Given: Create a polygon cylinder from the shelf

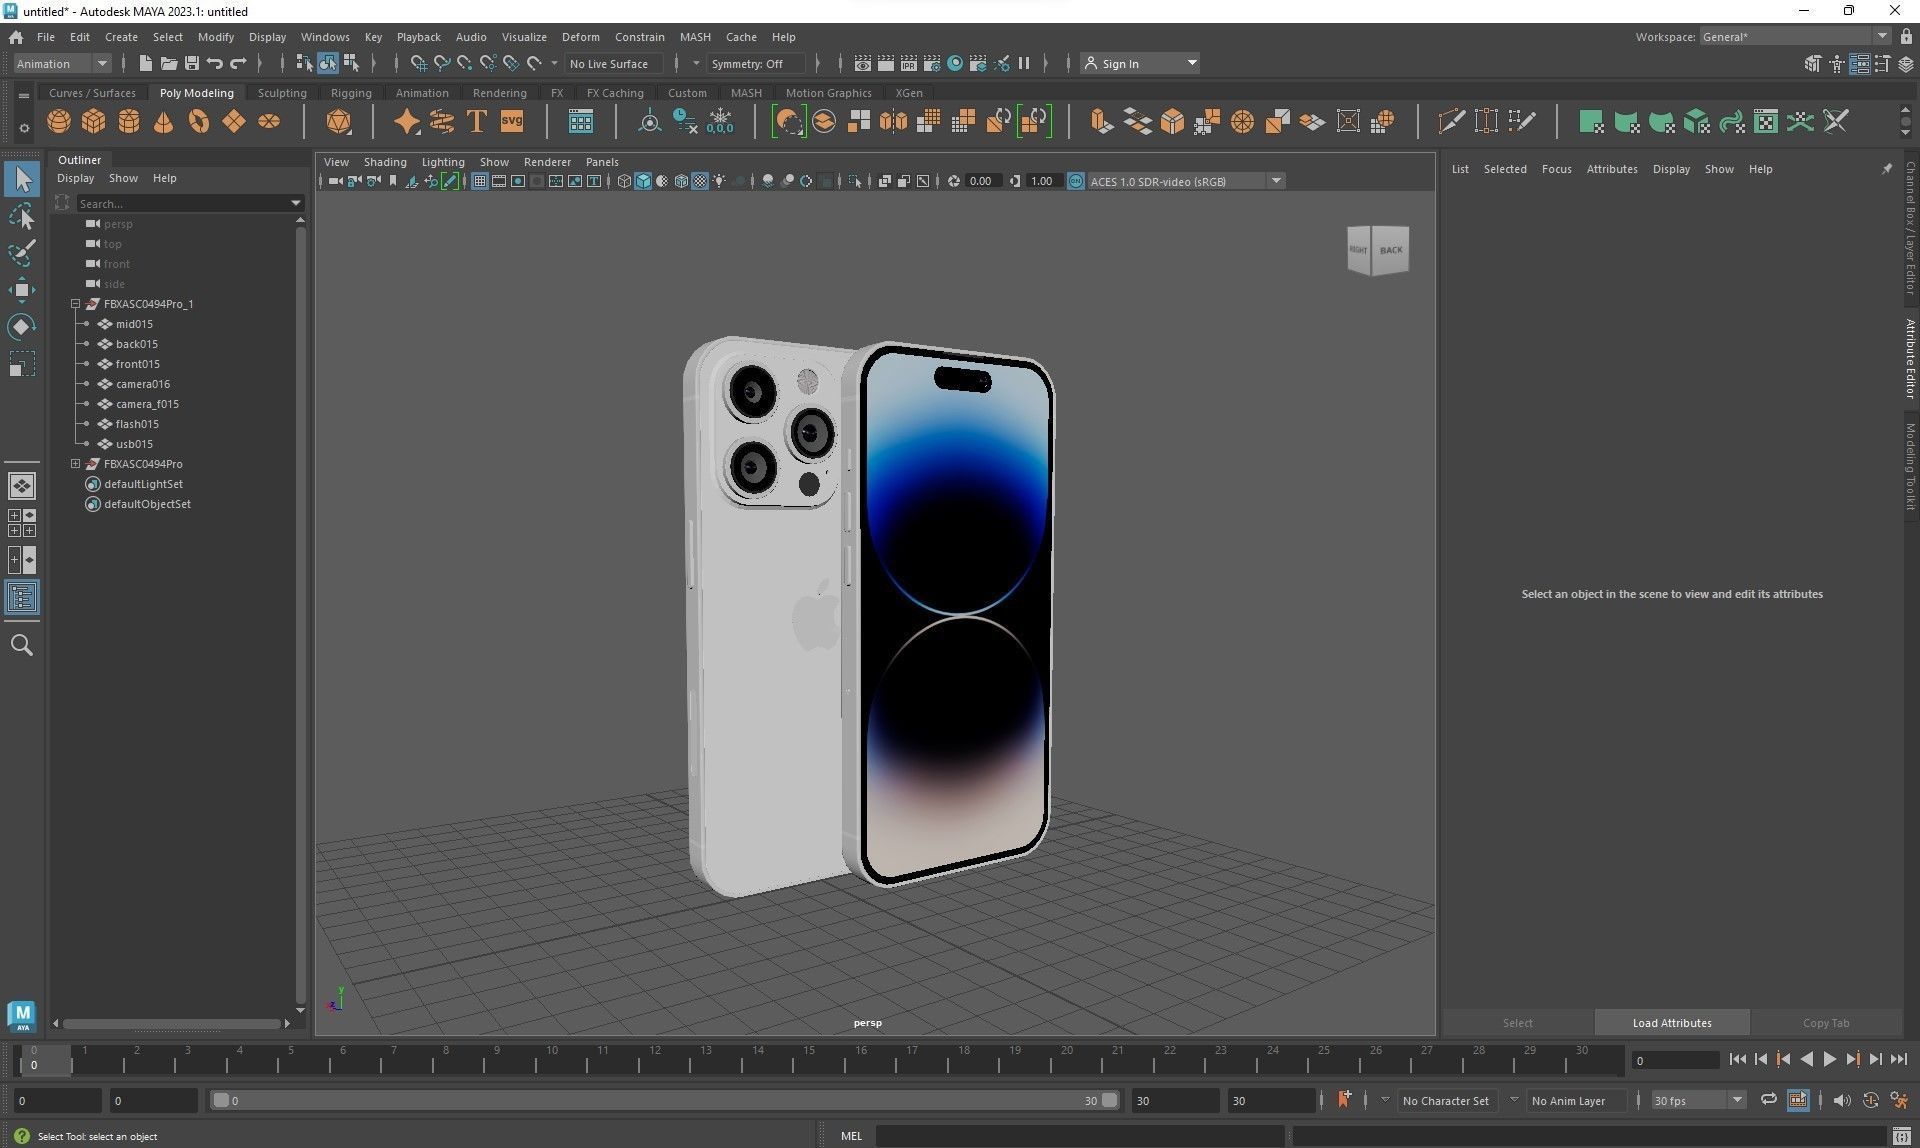Looking at the screenshot, I should (x=129, y=122).
